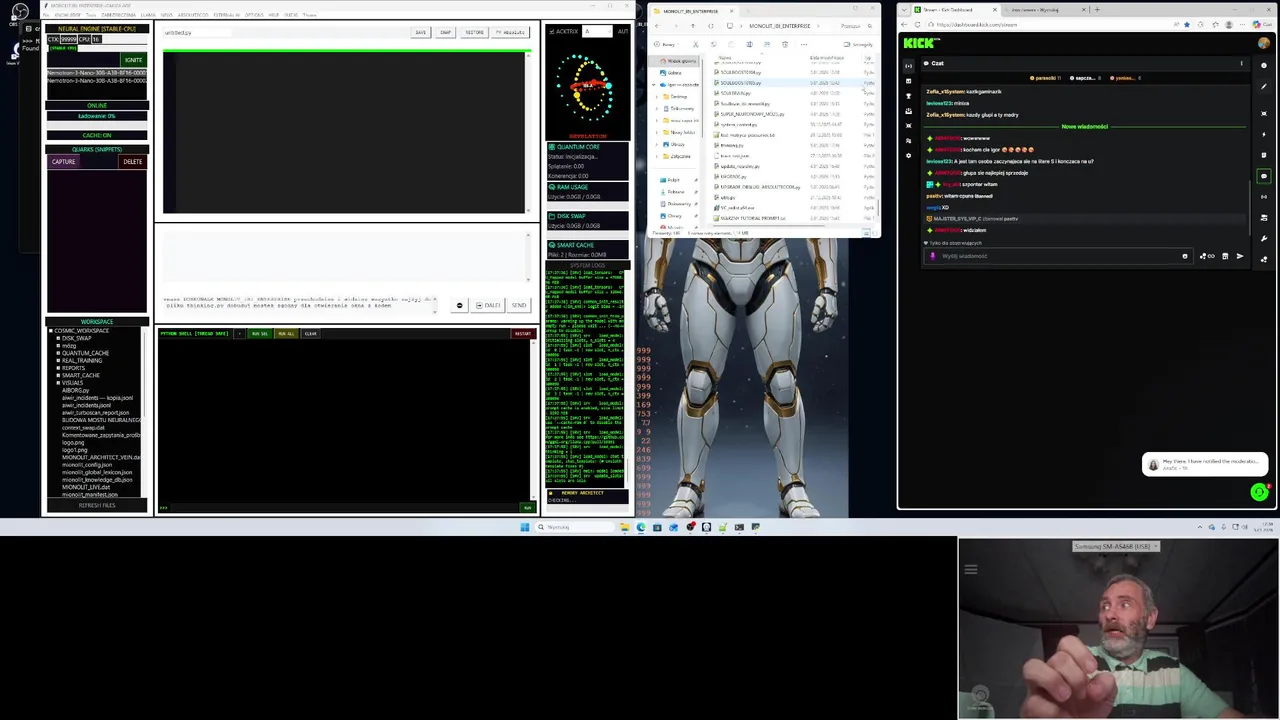Click the red RESTART button of Python shell
This screenshot has width=1280, height=720.
pyautogui.click(x=523, y=334)
